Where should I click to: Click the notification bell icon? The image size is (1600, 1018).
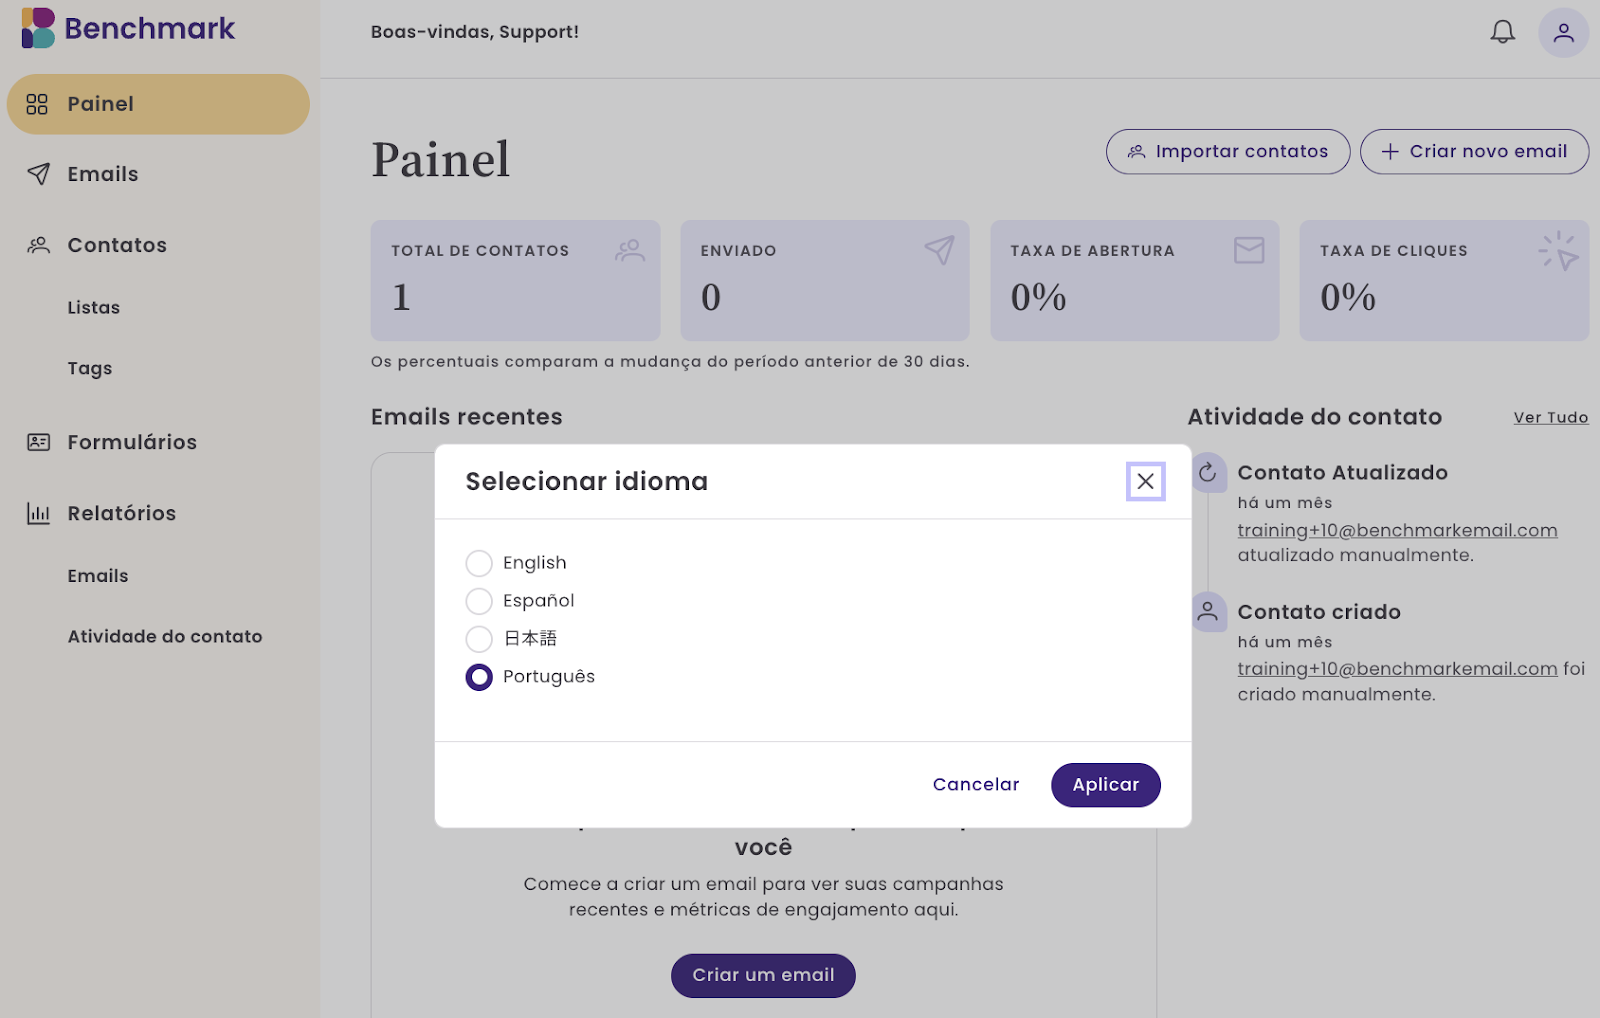tap(1502, 32)
